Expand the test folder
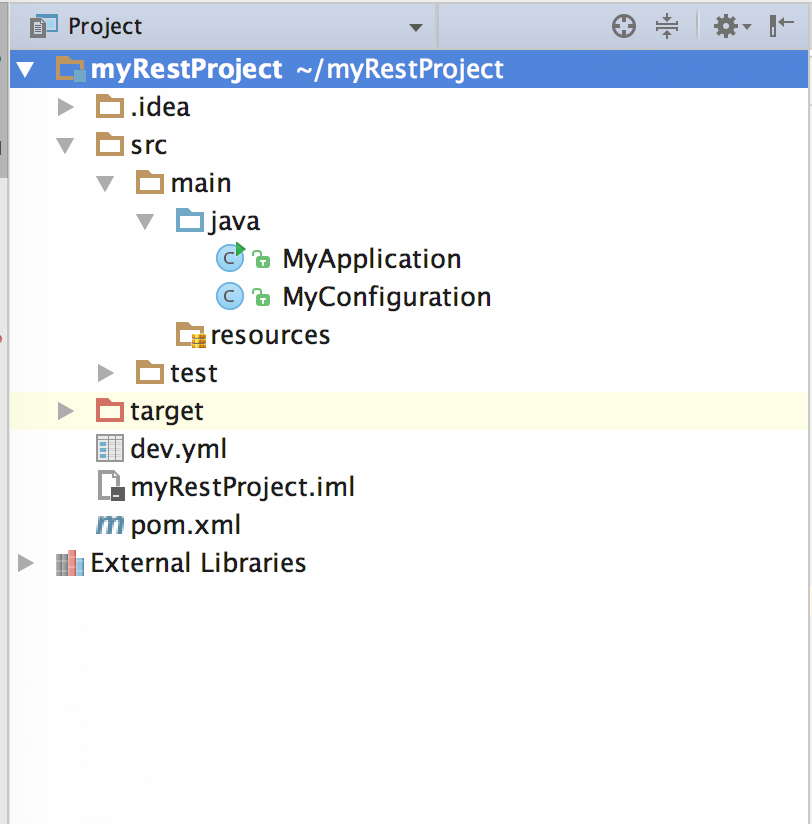 pos(106,373)
